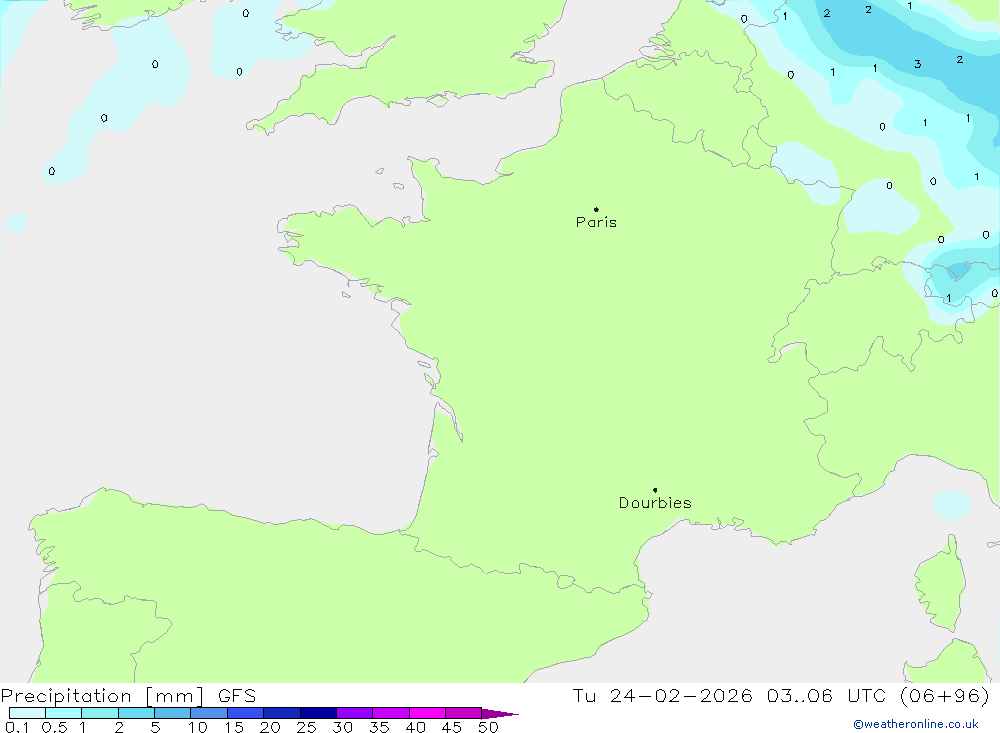Pick the 30–35 mm violet legend swatch

(354, 713)
